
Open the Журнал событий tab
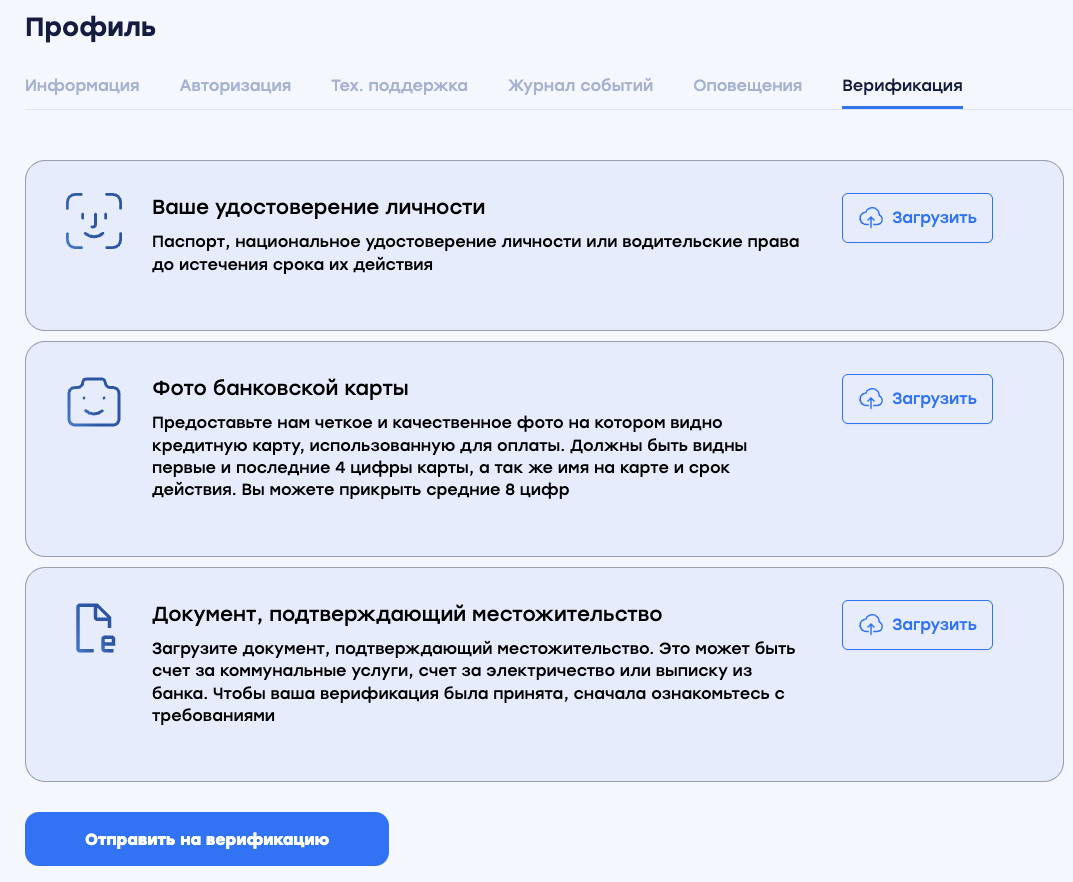pyautogui.click(x=580, y=86)
